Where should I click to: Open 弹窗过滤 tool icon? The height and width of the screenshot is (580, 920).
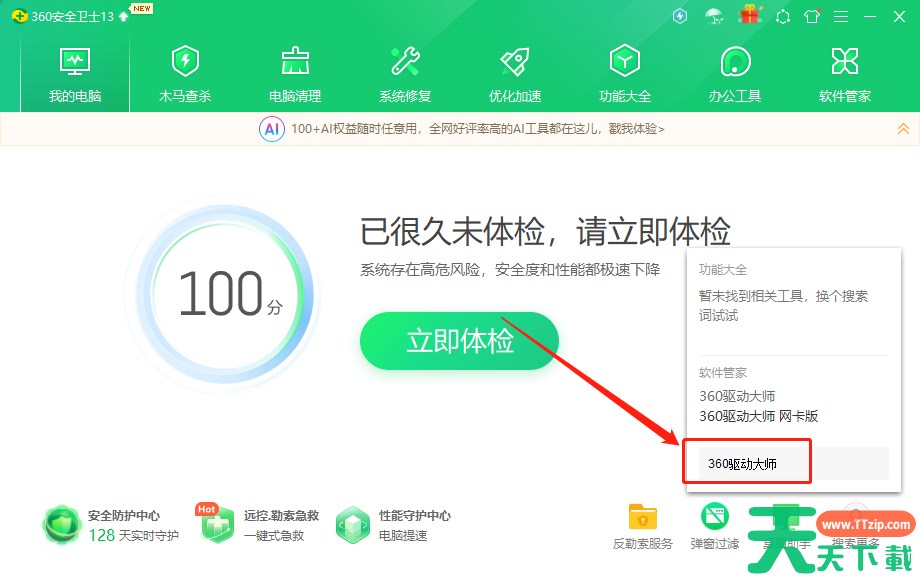click(715, 517)
